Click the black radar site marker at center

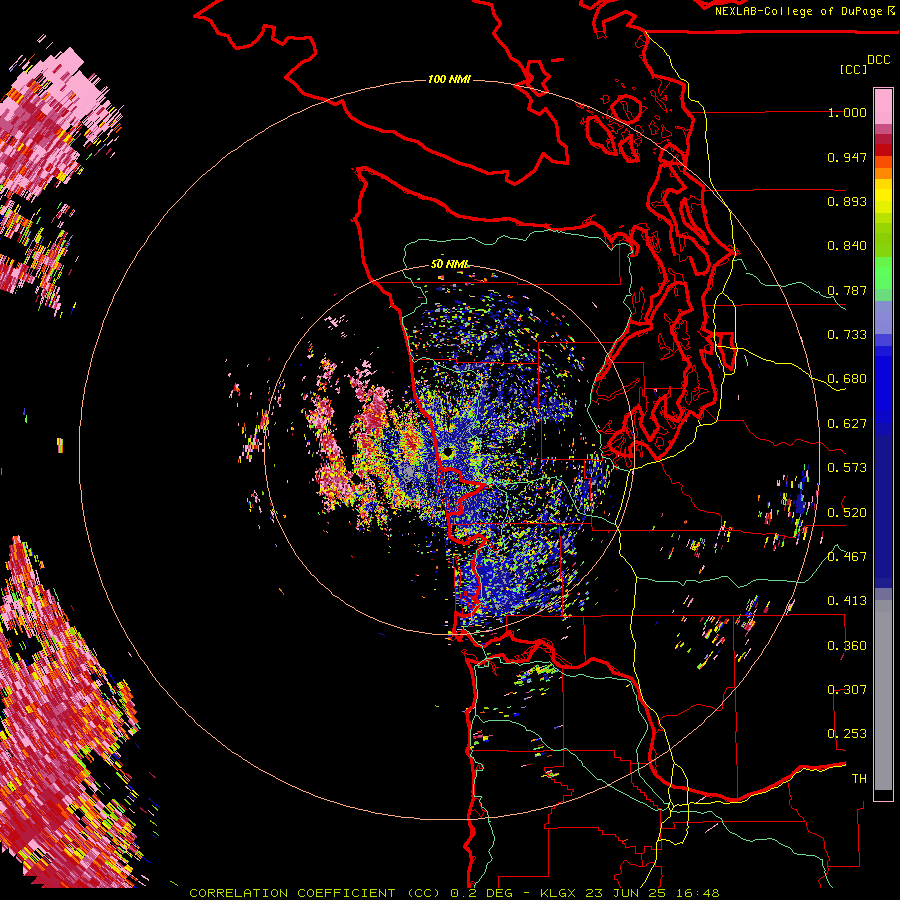pos(448,453)
